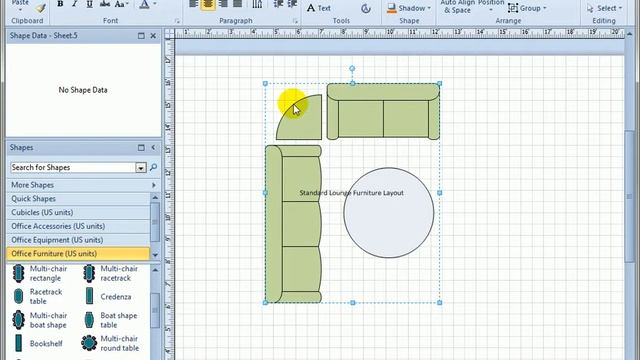Open the Paste dropdown arrow

tap(20, 9)
